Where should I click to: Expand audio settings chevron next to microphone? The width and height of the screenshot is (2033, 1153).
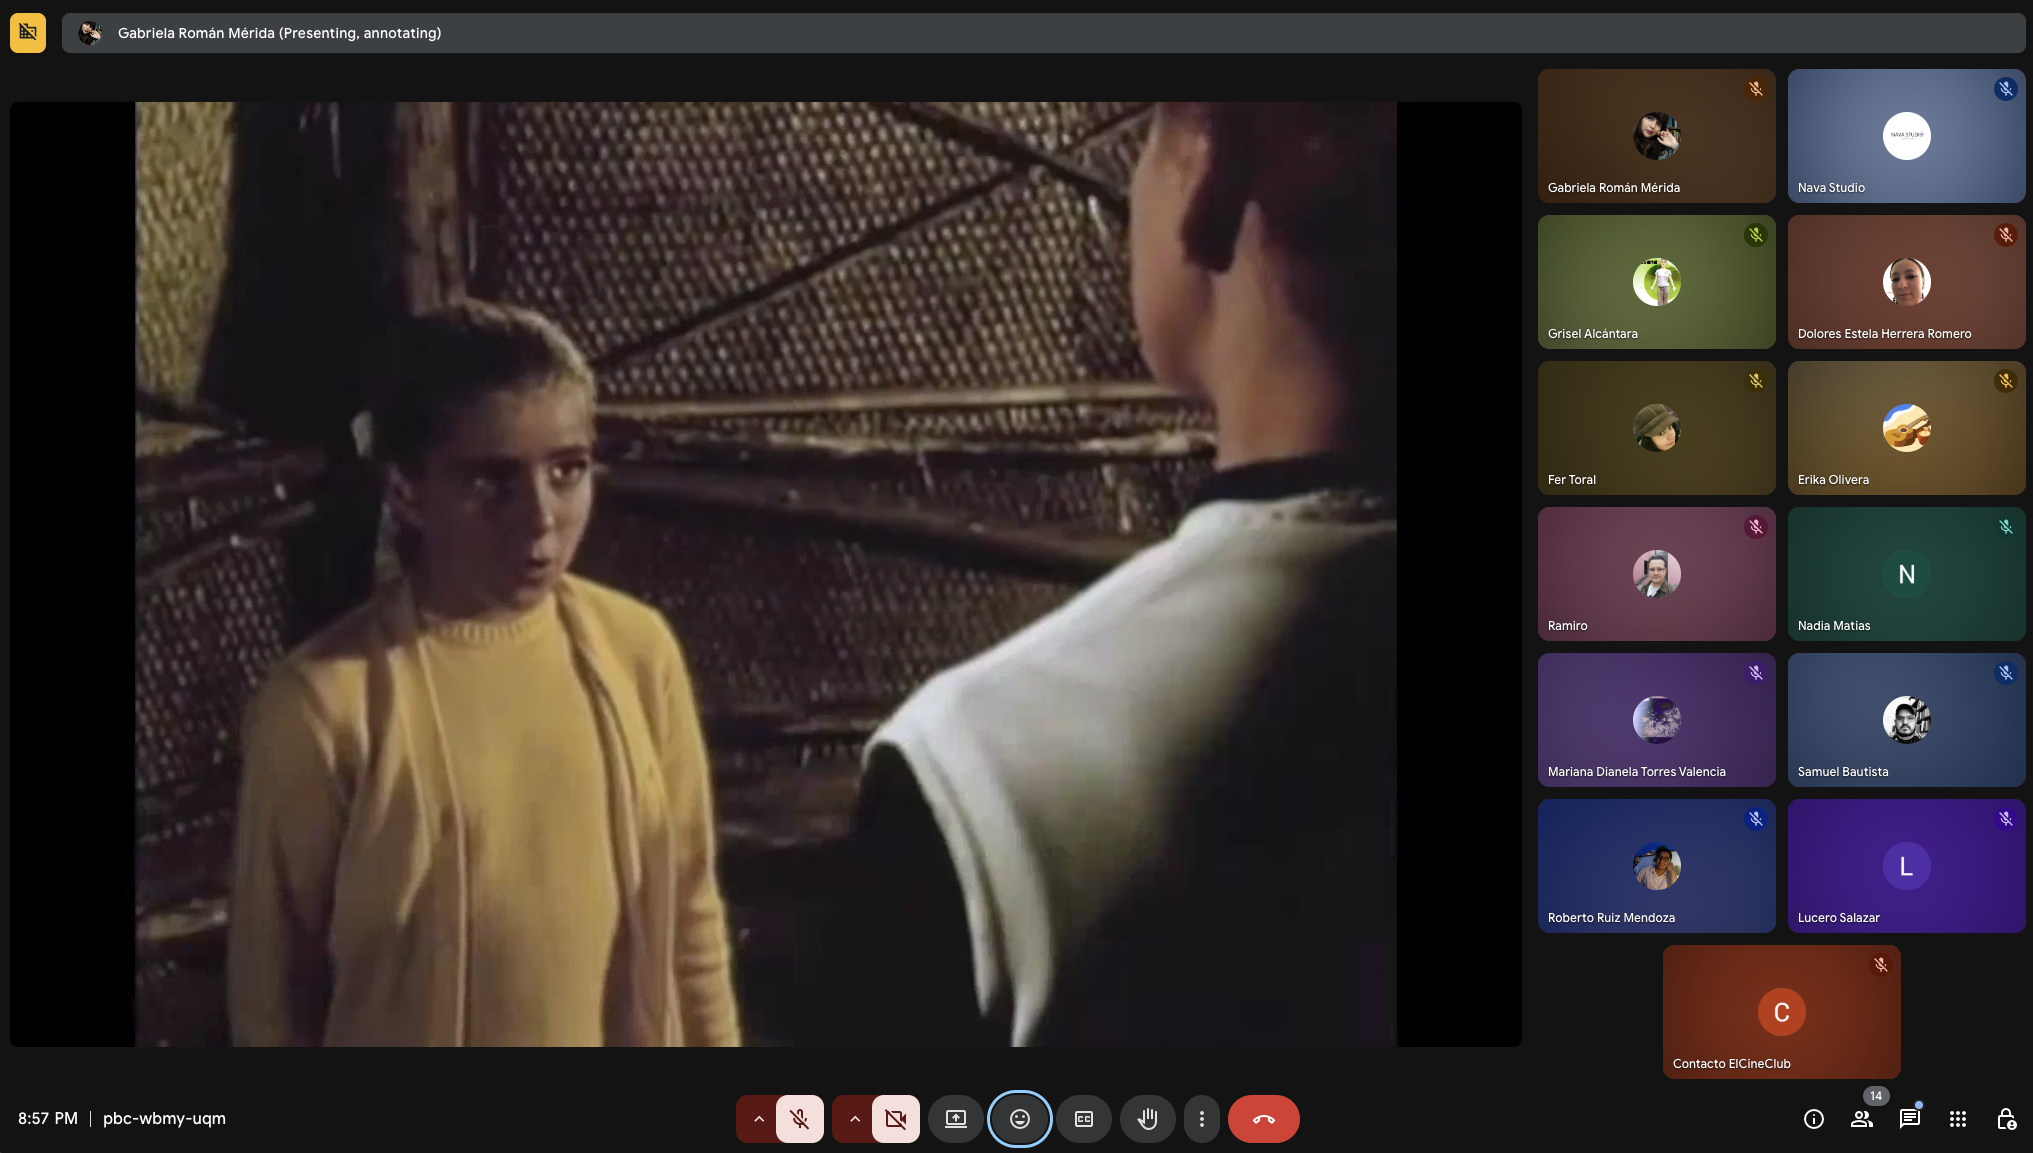click(x=758, y=1119)
